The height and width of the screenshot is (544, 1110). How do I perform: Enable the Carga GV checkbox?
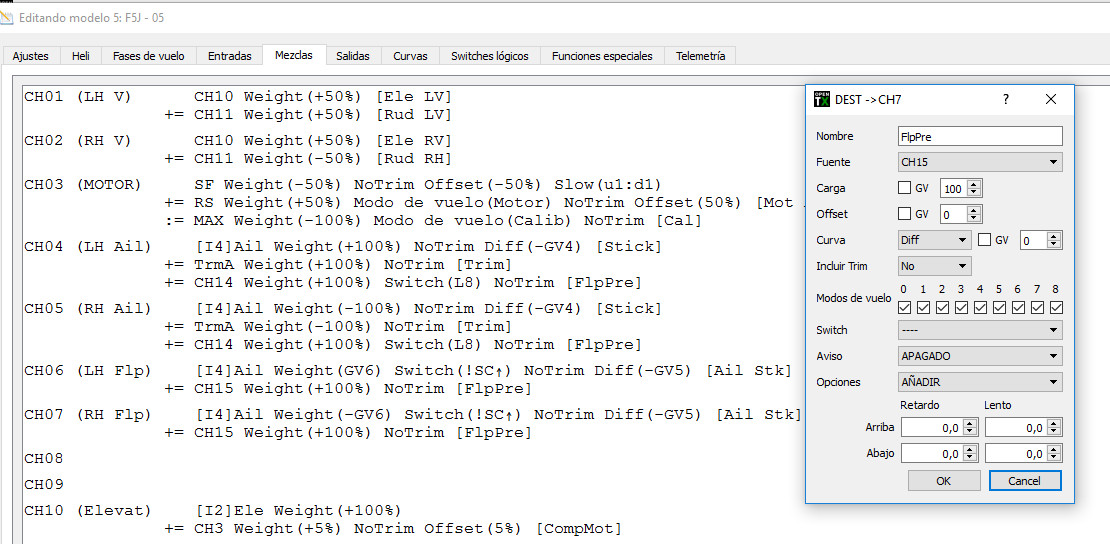905,188
